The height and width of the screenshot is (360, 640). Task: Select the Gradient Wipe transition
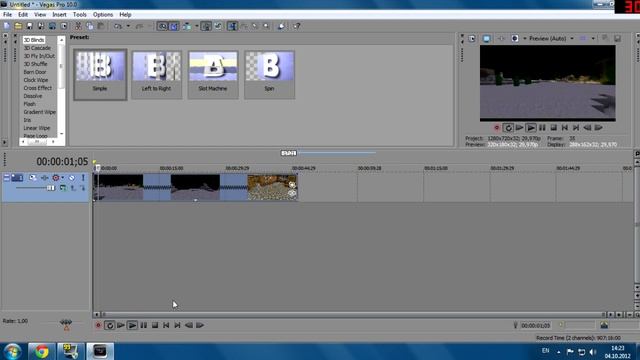click(40, 112)
